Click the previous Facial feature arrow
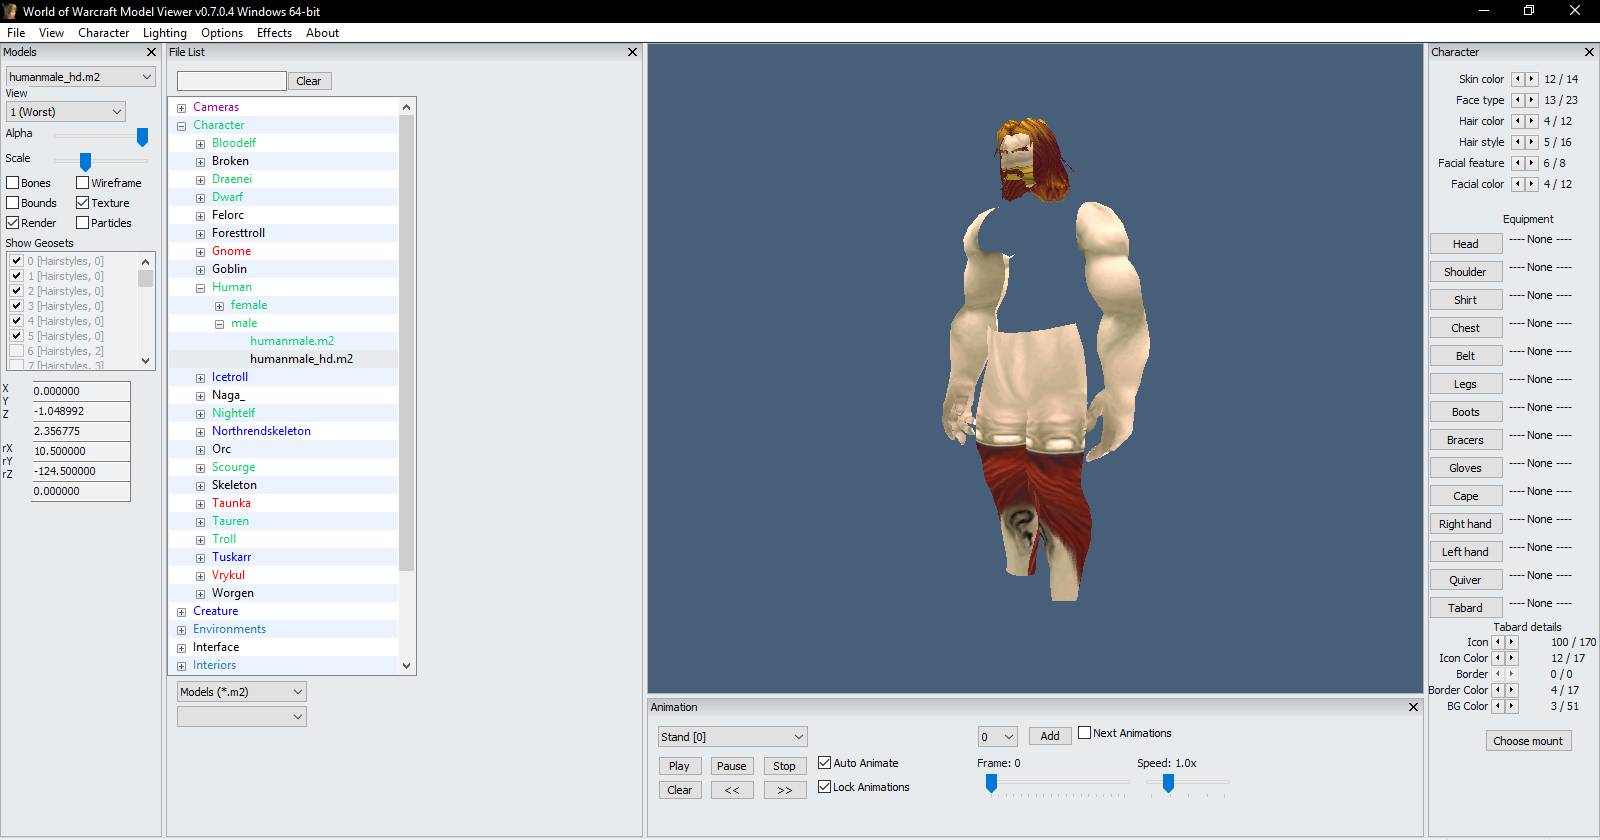Viewport: 1600px width, 840px height. click(1517, 163)
